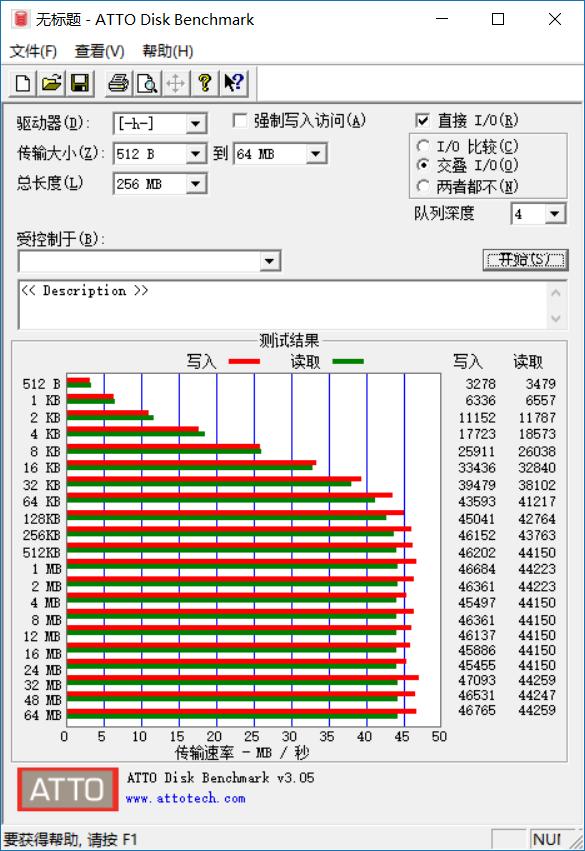Click the 64 MB chart row label
This screenshot has width=585, height=851.
43,715
